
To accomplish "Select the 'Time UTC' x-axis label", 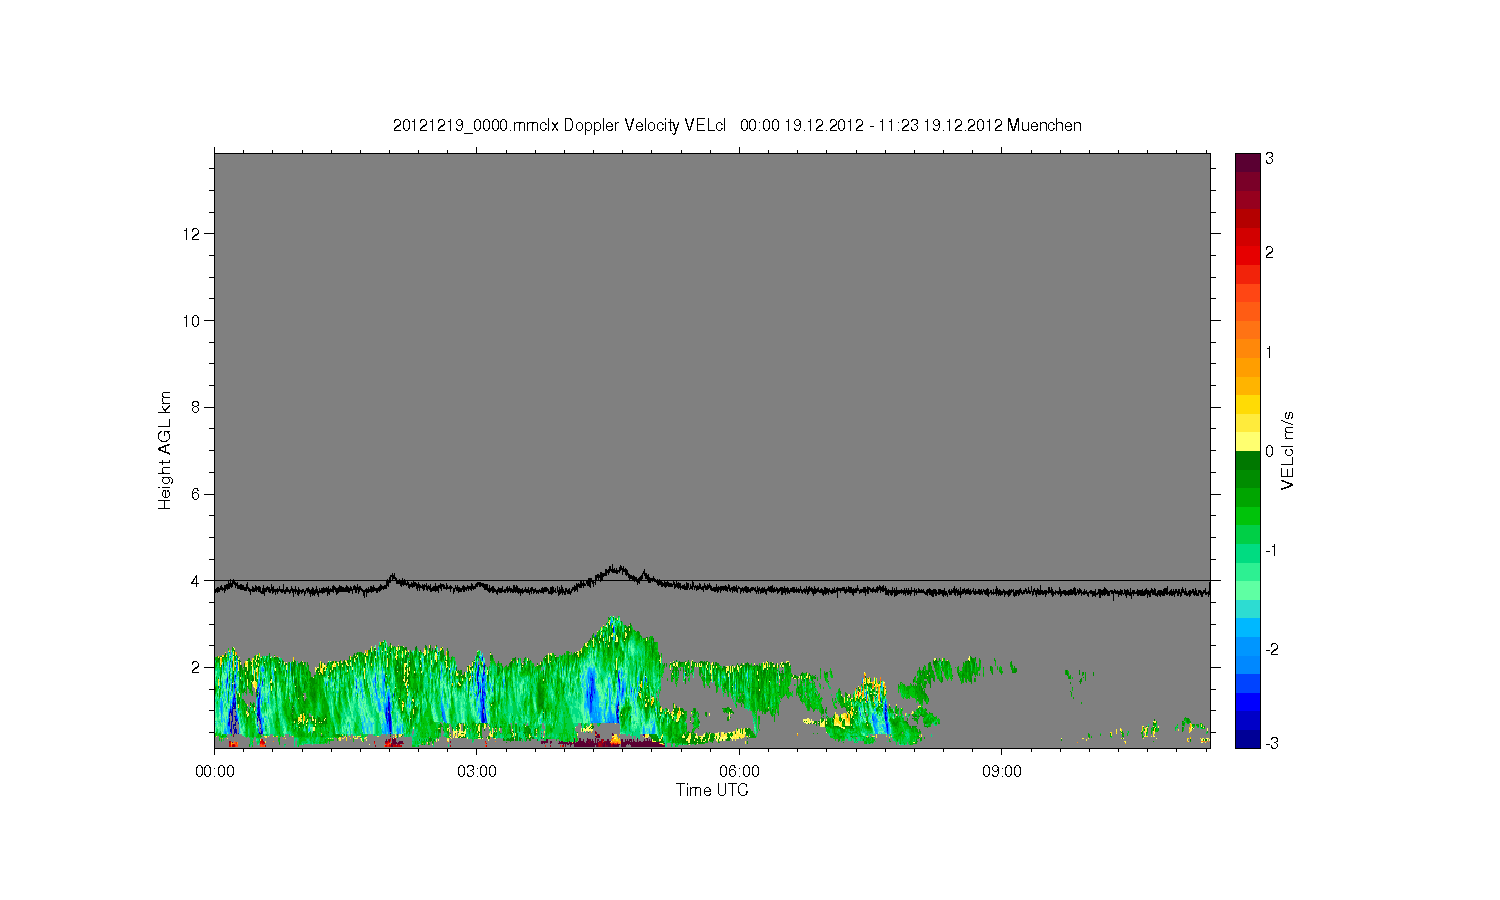I will 712,790.
